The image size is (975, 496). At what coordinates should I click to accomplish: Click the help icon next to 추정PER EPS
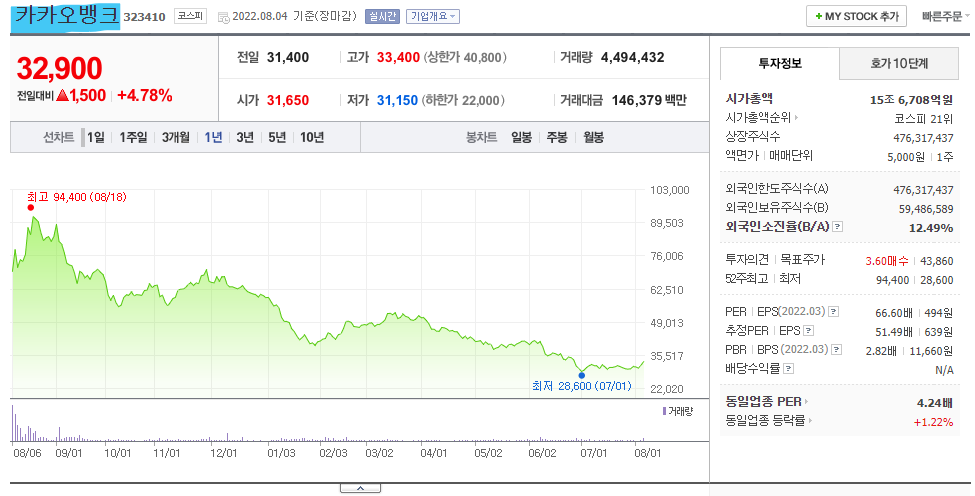808,331
